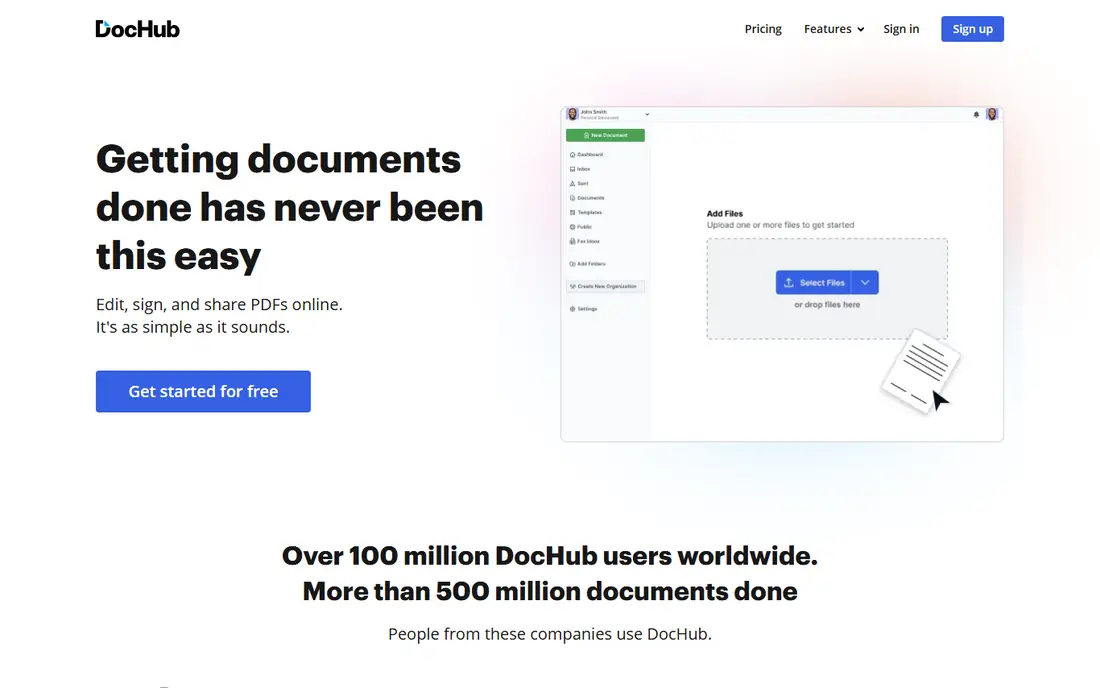
Task: Click New Document in the preview
Action: point(605,135)
